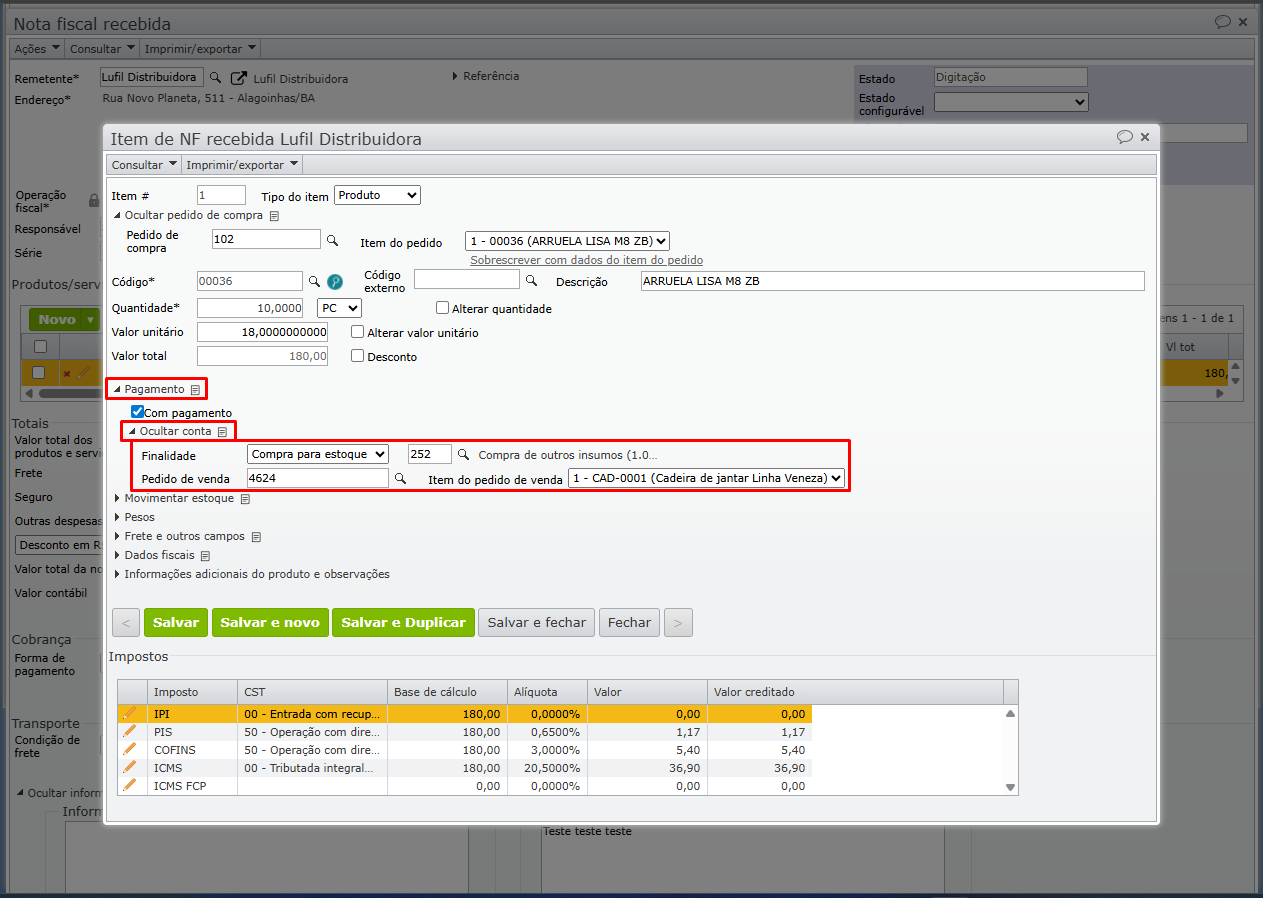Click the note icon beside Frete e outros campos

pyautogui.click(x=256, y=537)
